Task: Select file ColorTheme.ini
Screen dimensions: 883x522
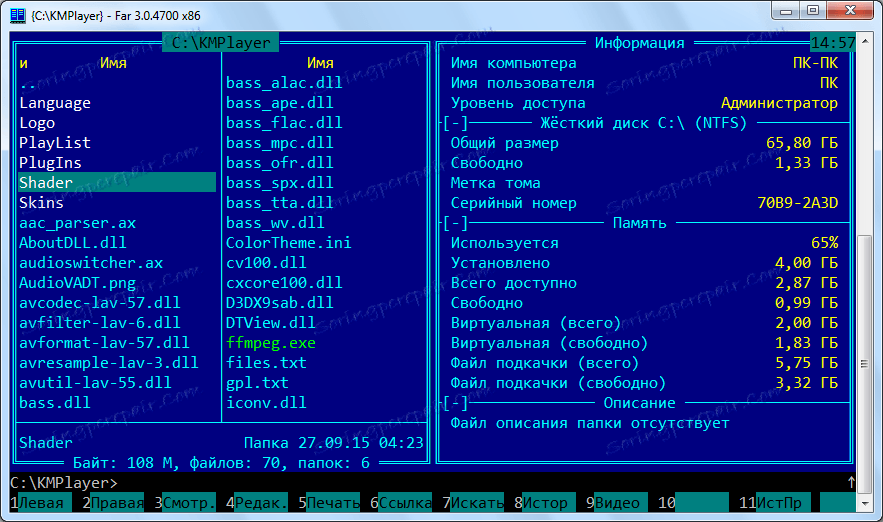Action: [289, 243]
